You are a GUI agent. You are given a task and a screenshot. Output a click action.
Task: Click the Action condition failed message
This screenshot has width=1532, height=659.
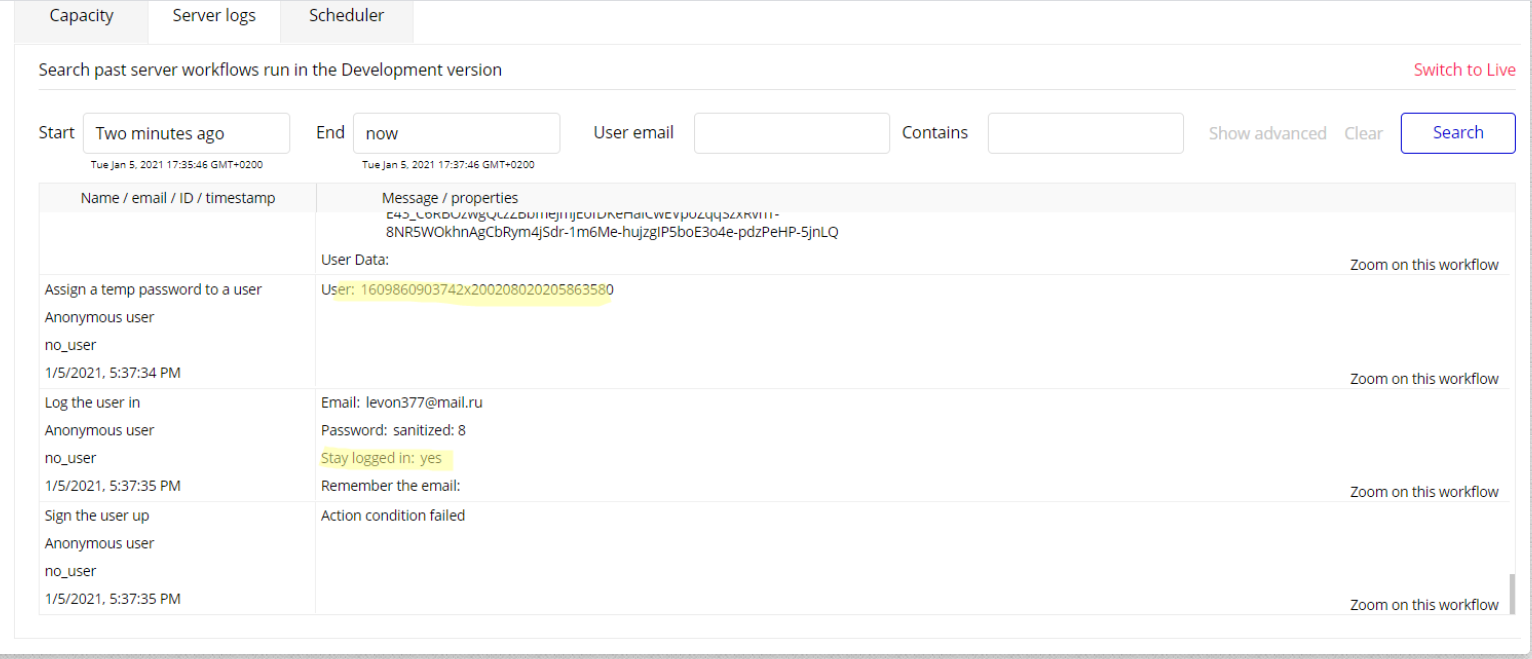pyautogui.click(x=393, y=516)
